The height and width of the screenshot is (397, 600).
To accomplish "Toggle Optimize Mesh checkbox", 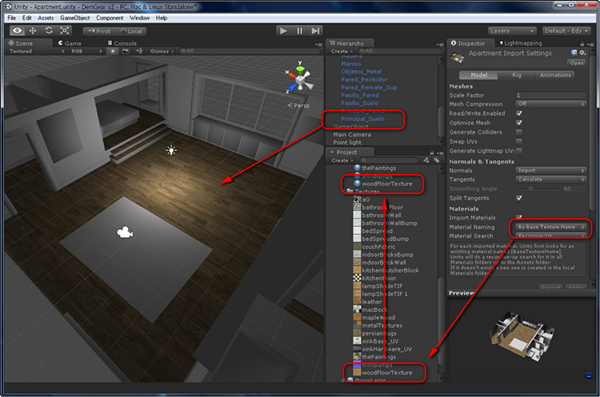I will pos(519,123).
